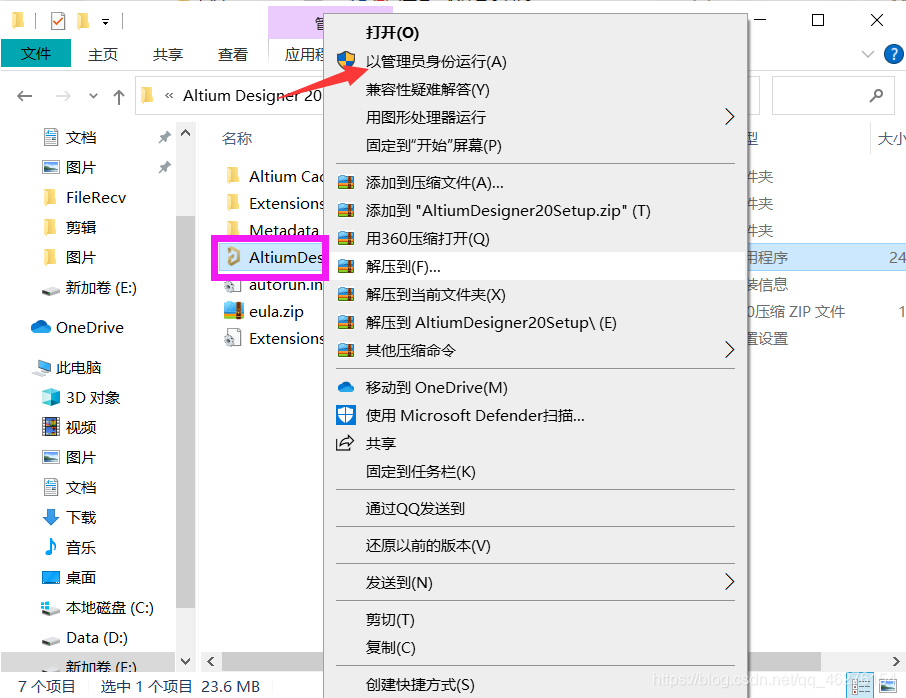Click the 共享 share icon in menu
Screen dimensions: 906x698
pos(345,443)
